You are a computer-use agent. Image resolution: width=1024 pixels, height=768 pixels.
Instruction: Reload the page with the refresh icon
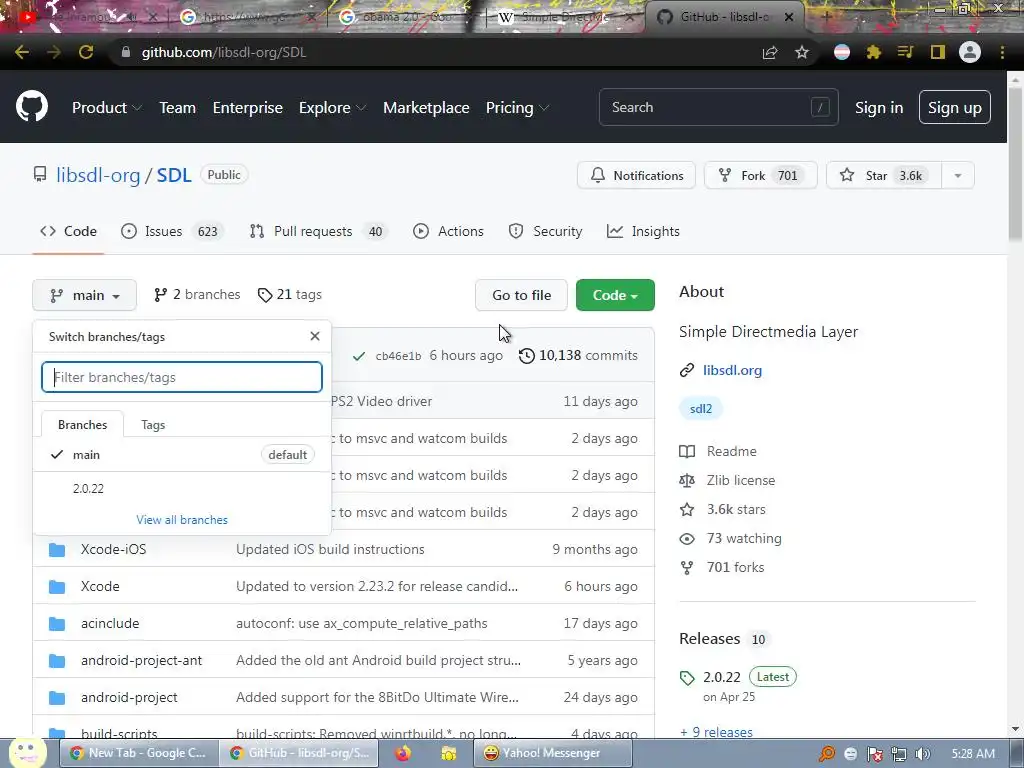(86, 52)
